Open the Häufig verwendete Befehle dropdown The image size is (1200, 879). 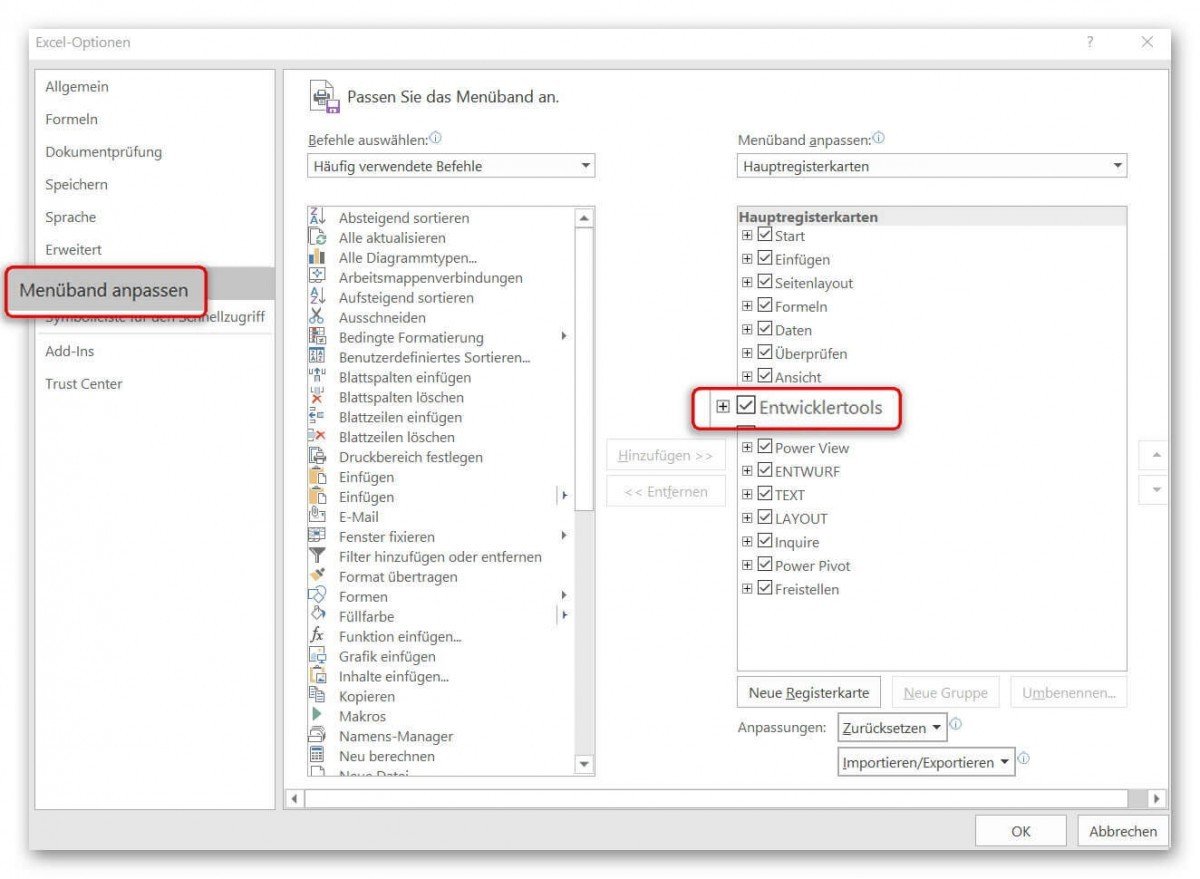pyautogui.click(x=586, y=165)
